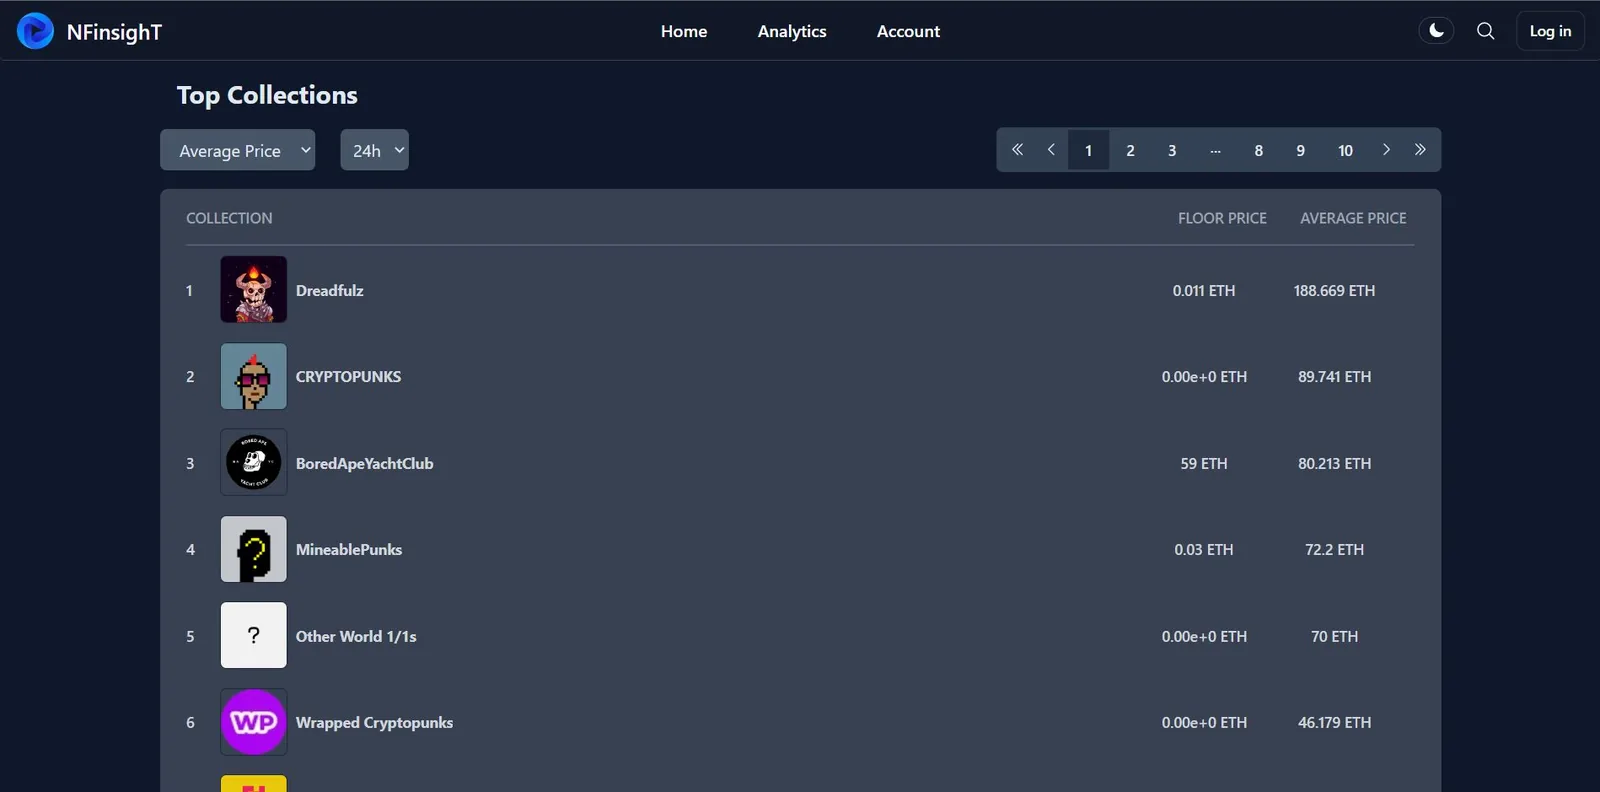This screenshot has width=1600, height=792.
Task: Go to the Home menu item
Action: coord(684,31)
